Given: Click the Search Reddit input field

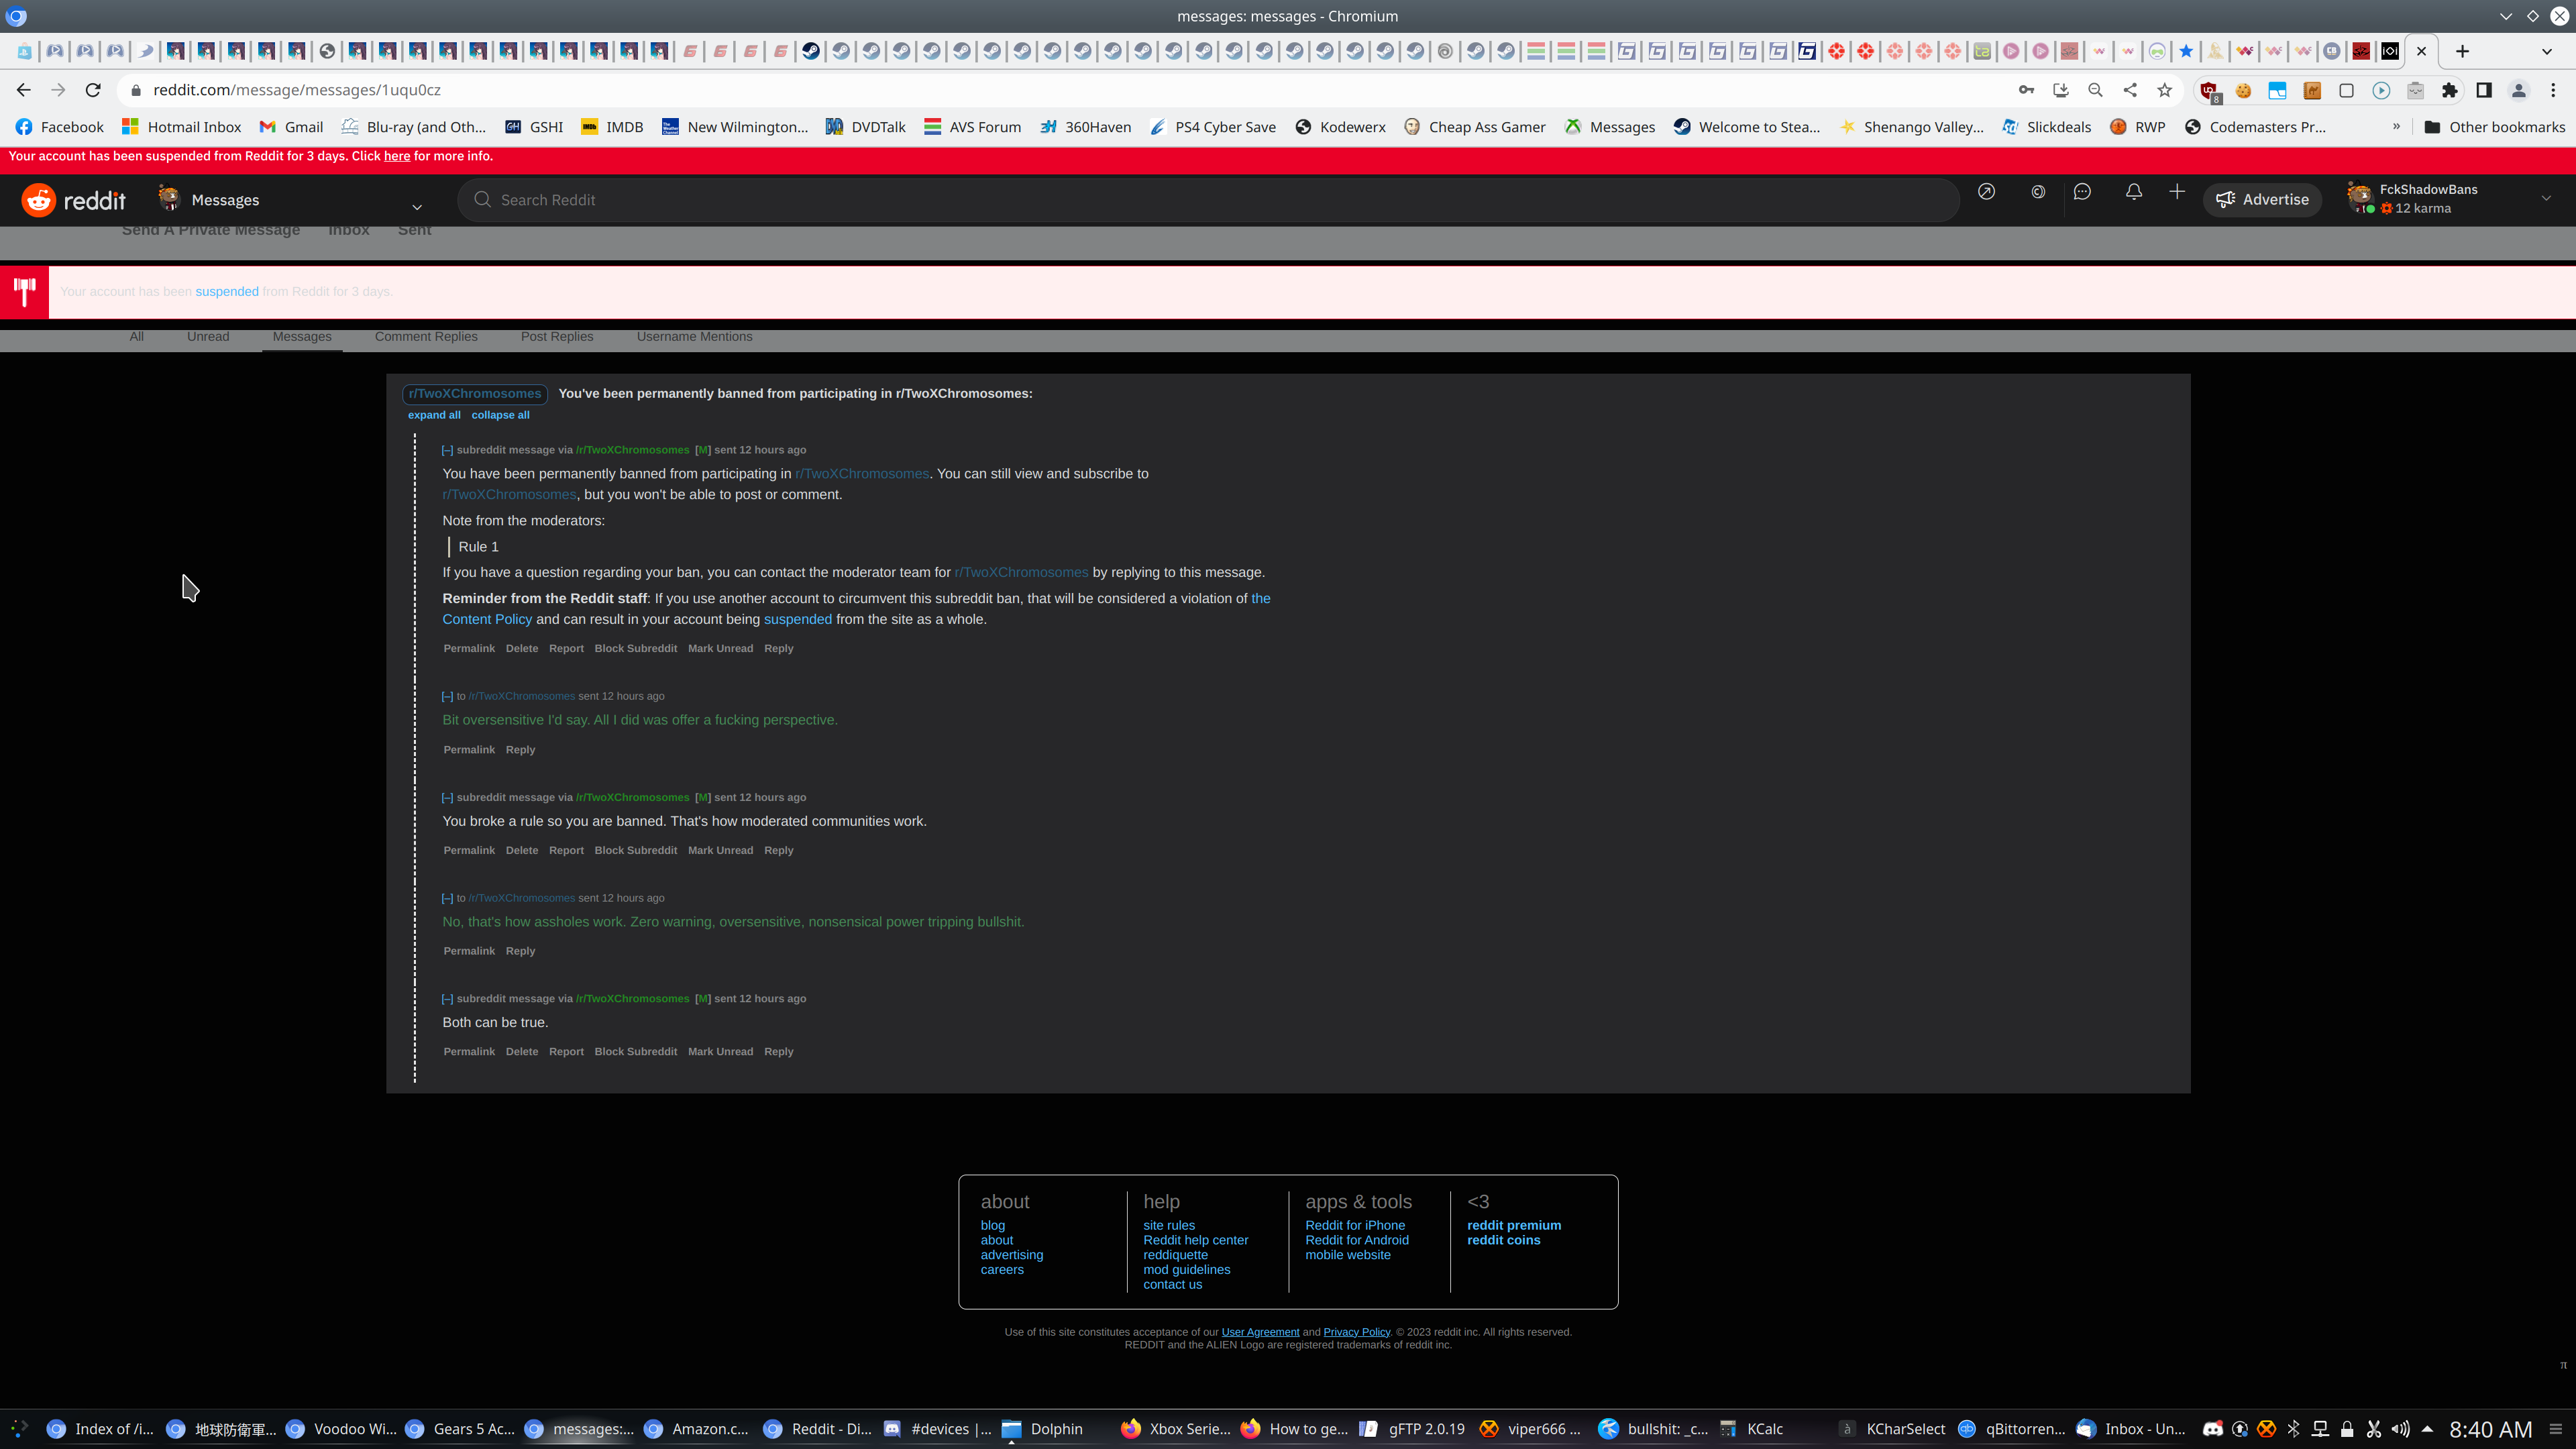Looking at the screenshot, I should (x=1200, y=200).
